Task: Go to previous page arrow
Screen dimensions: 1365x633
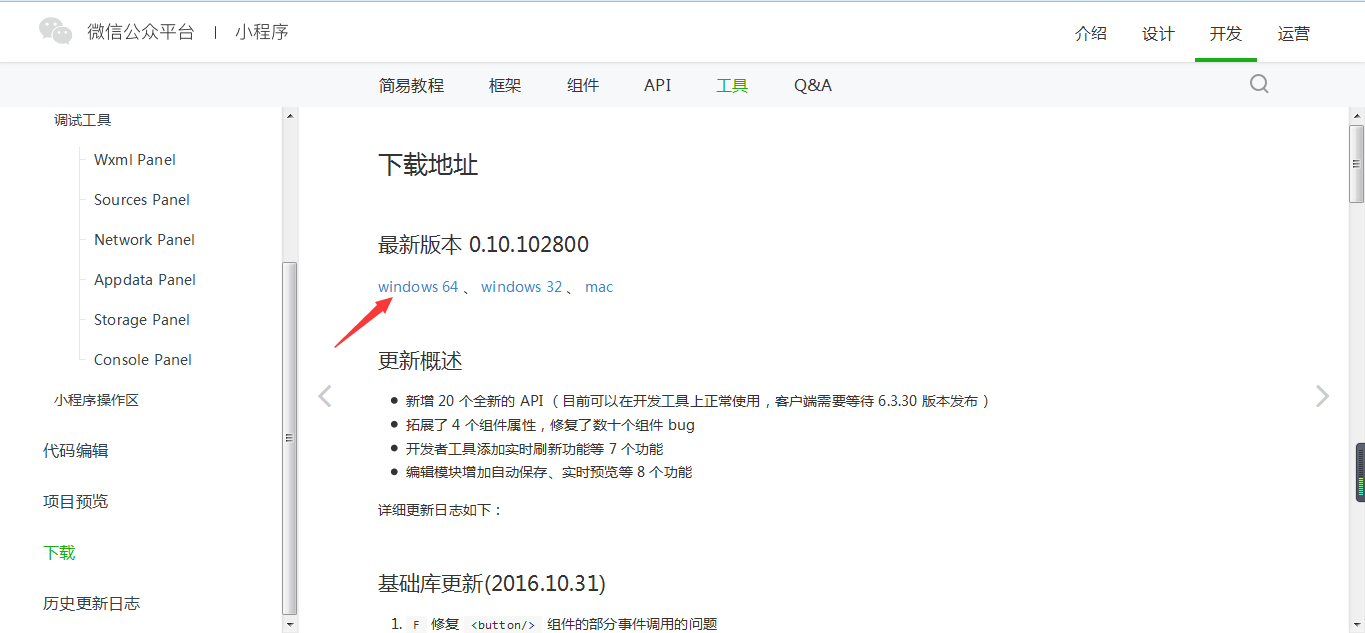Action: click(x=324, y=396)
